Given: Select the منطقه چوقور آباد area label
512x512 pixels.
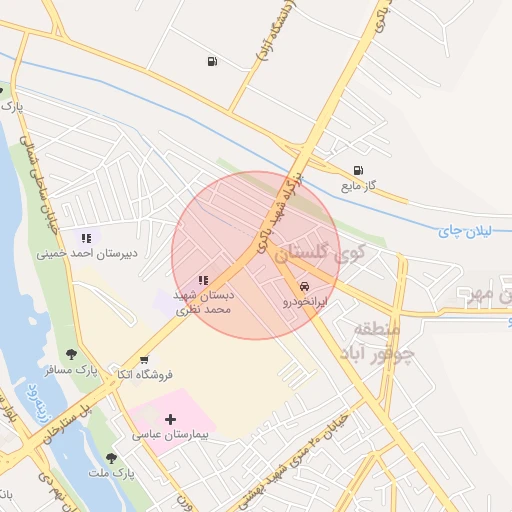Looking at the screenshot, I should [x=377, y=341].
